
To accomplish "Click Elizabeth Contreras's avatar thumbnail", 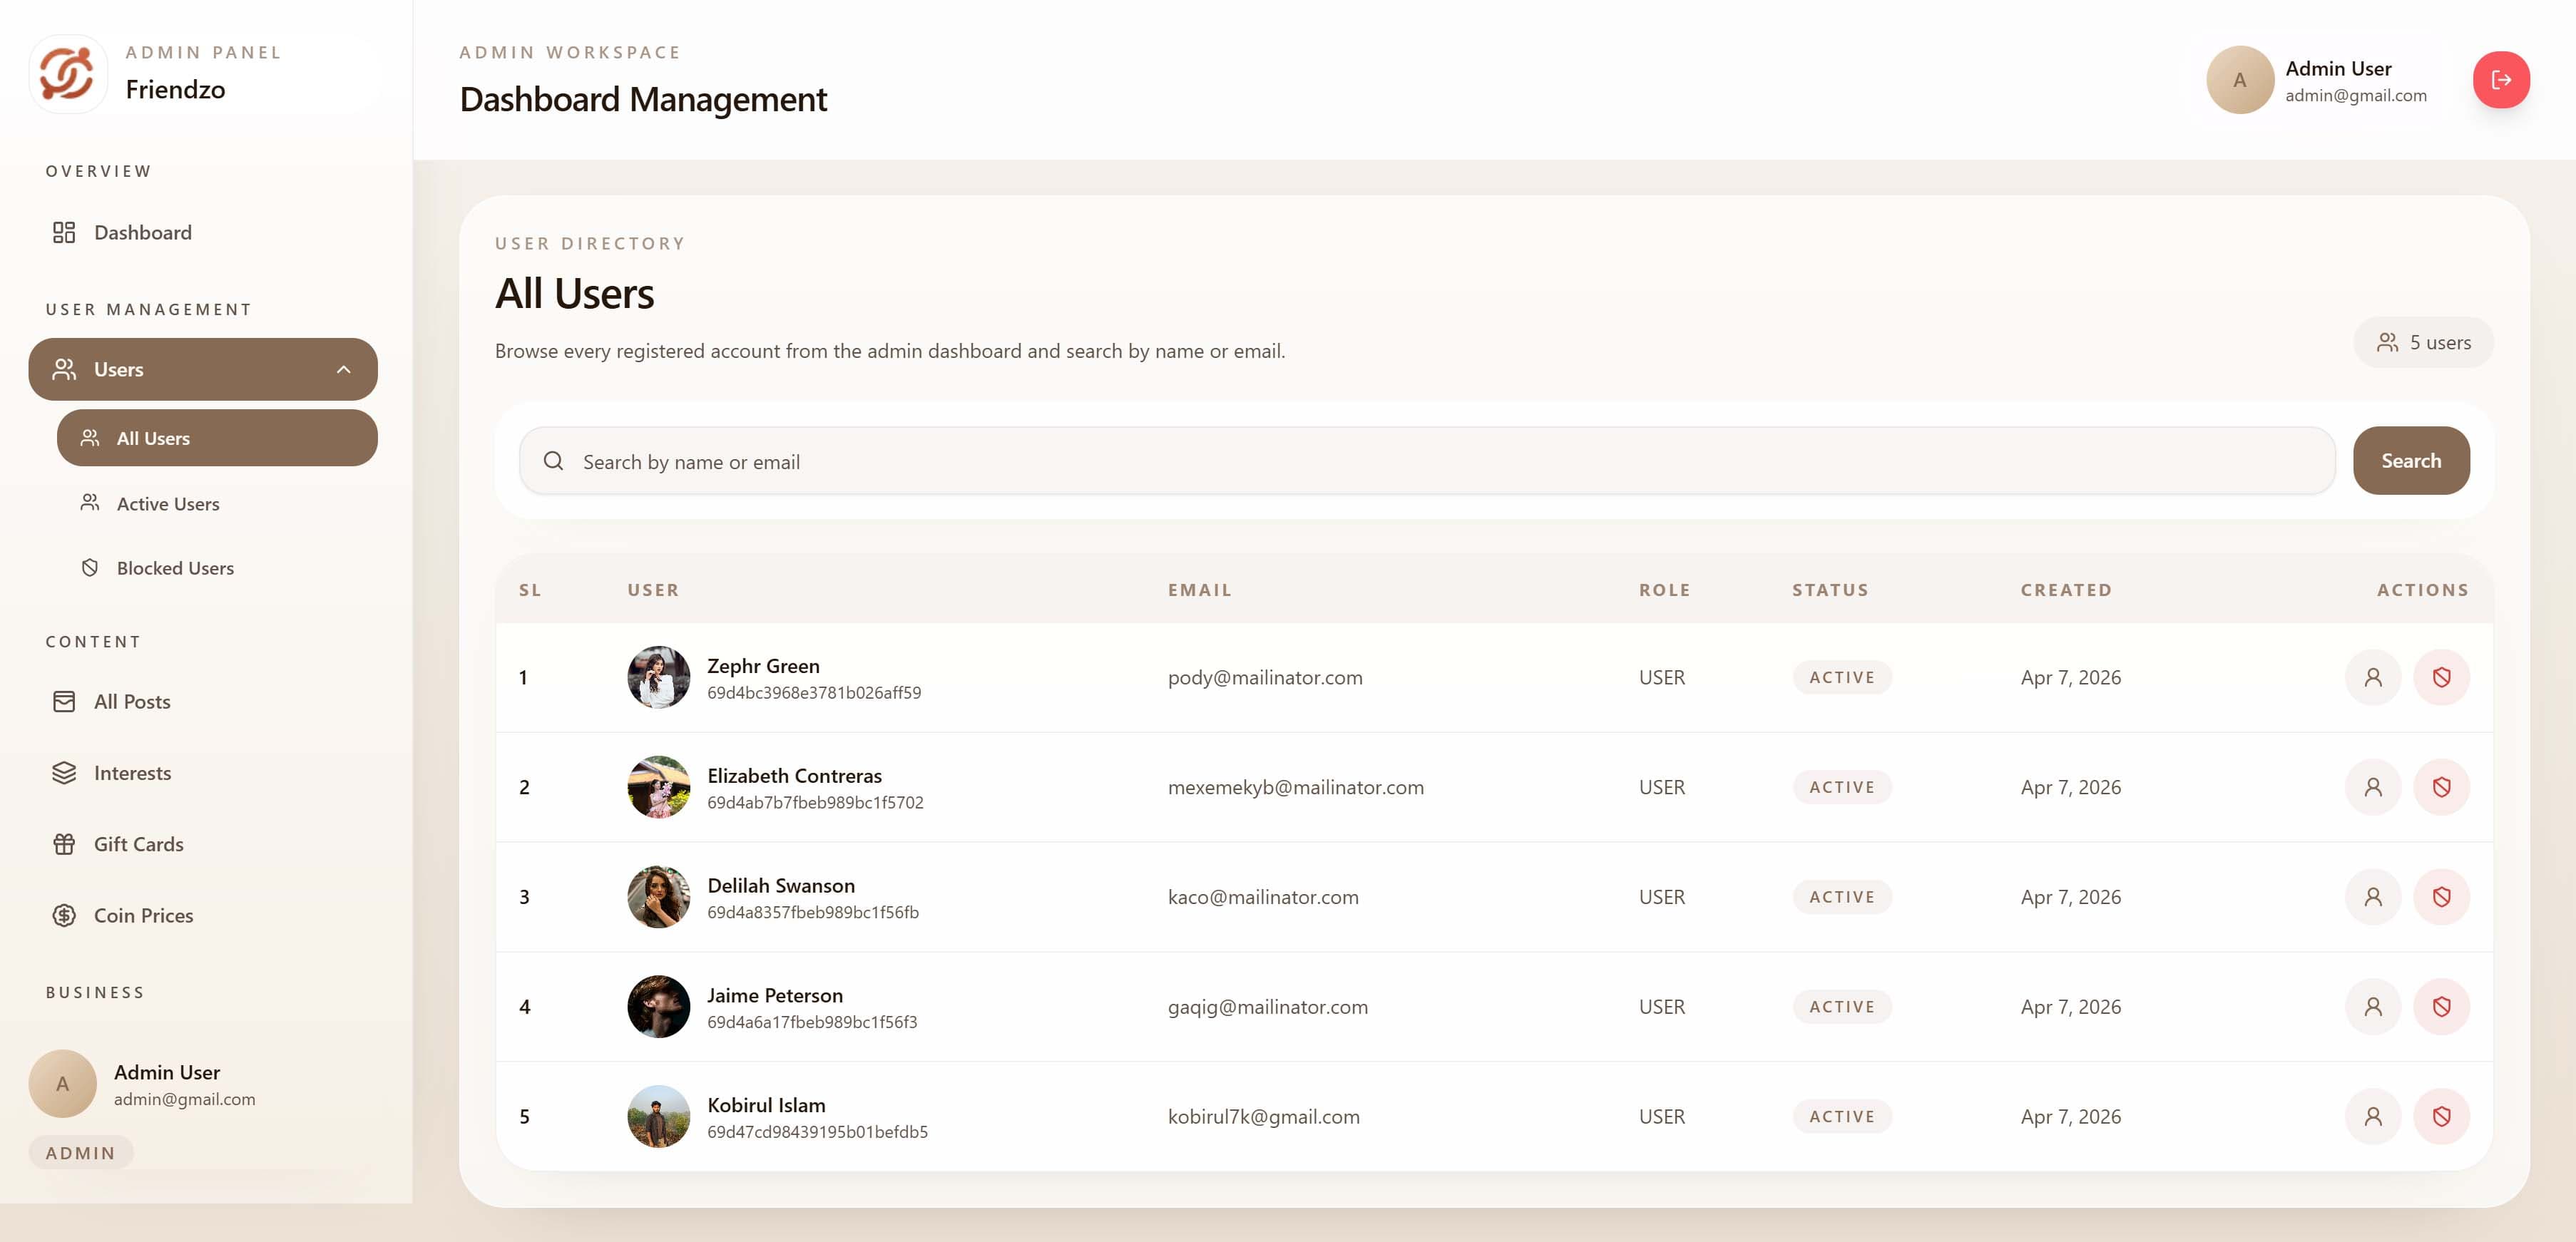I will click(658, 787).
